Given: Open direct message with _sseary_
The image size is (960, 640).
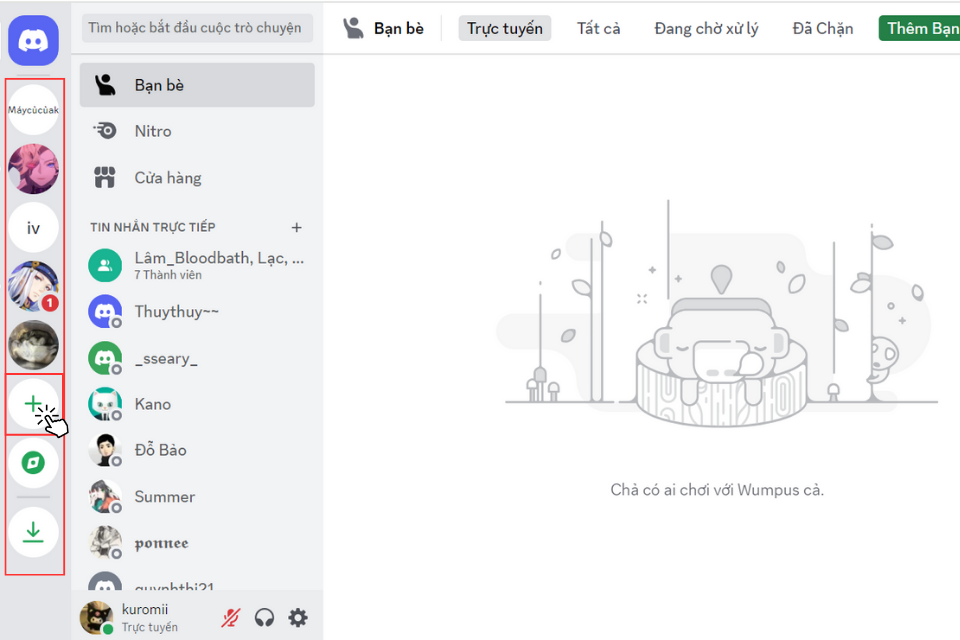Looking at the screenshot, I should [x=197, y=358].
